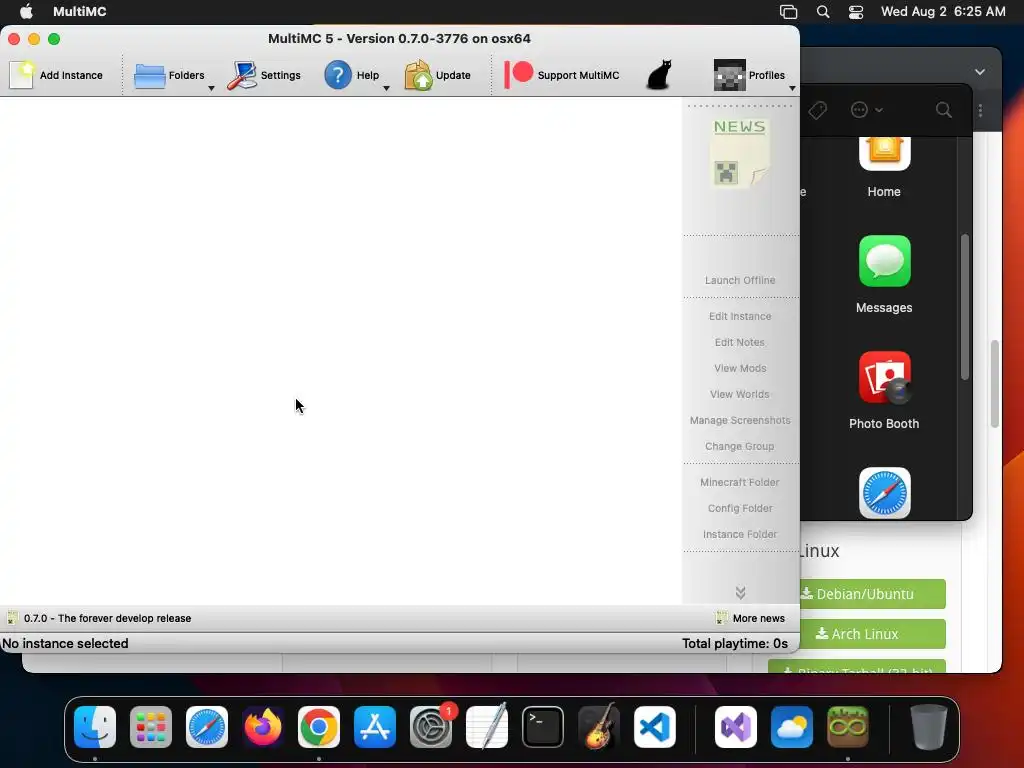The width and height of the screenshot is (1024, 768).
Task: Click the search icon in background window
Action: (943, 110)
